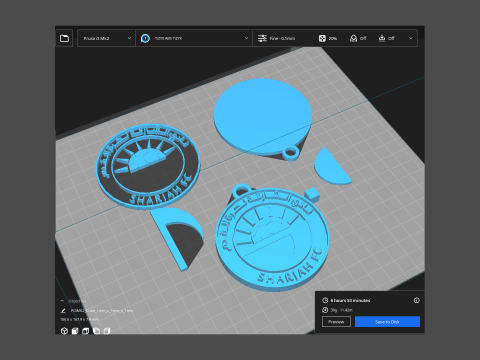
Task: Select the small cube model
Action: pos(313,194)
